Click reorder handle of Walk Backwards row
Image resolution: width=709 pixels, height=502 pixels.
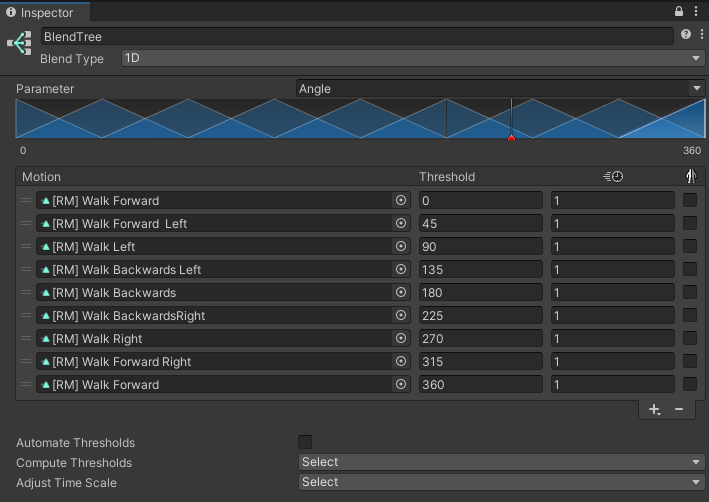tap(26, 293)
